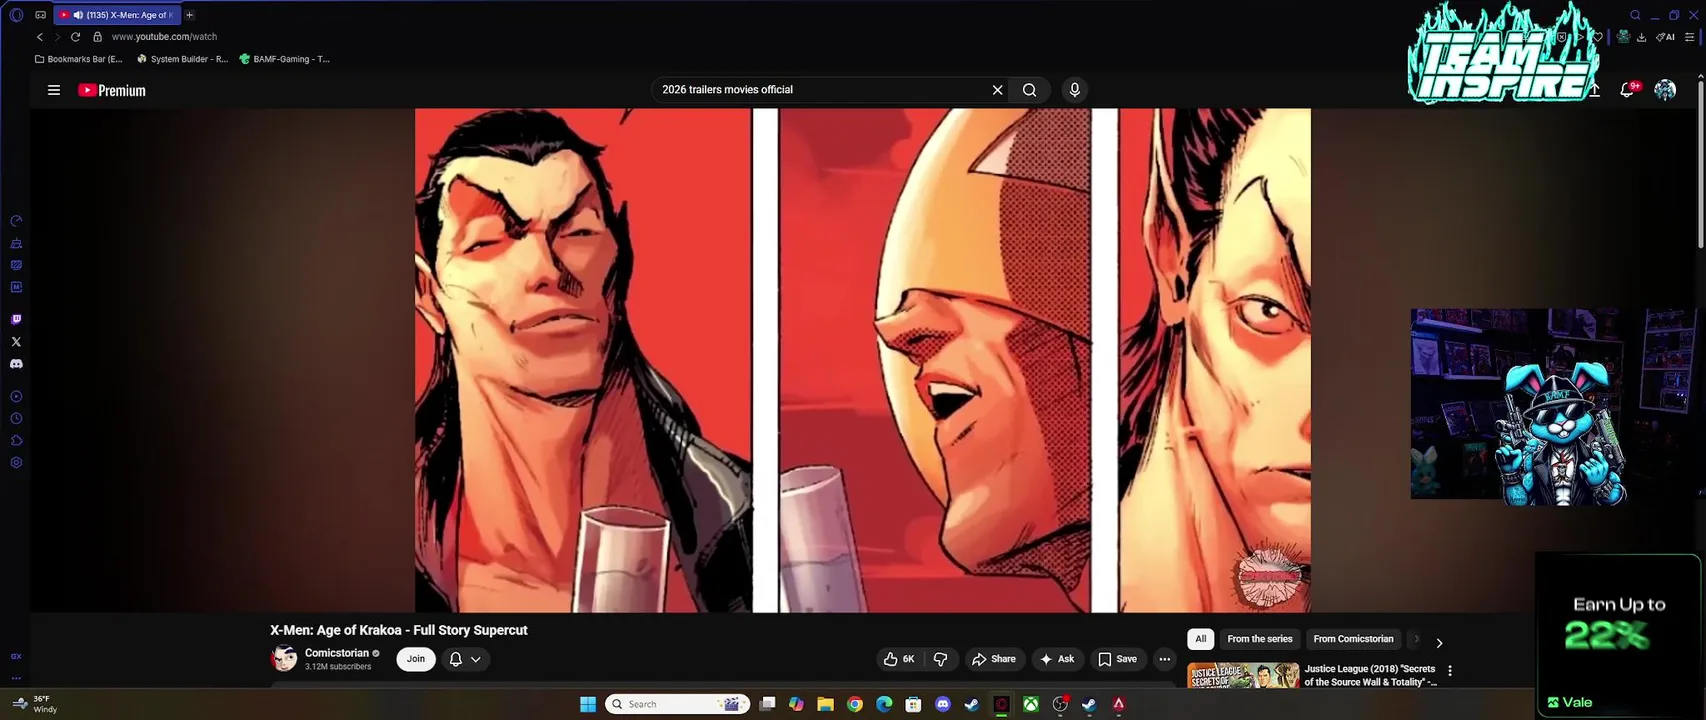
Task: Launch Google Chrome from taskbar
Action: [x=855, y=704]
